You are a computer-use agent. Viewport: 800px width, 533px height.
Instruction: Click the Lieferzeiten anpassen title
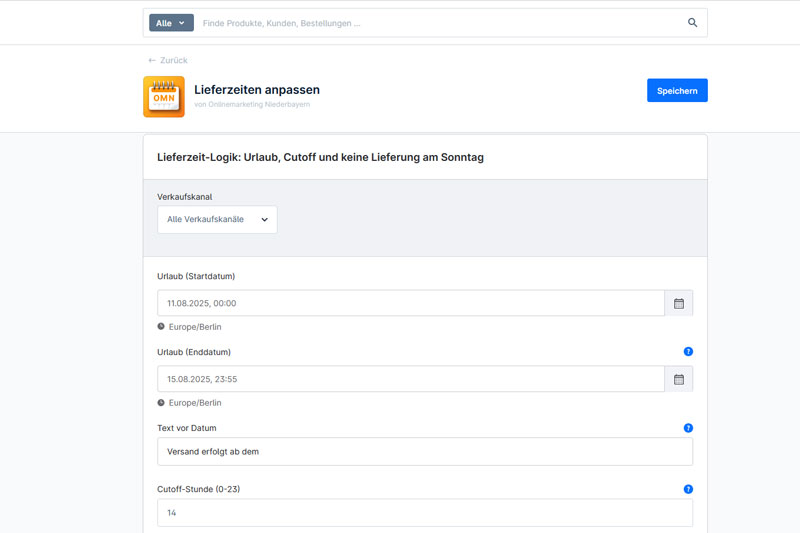[x=257, y=90]
